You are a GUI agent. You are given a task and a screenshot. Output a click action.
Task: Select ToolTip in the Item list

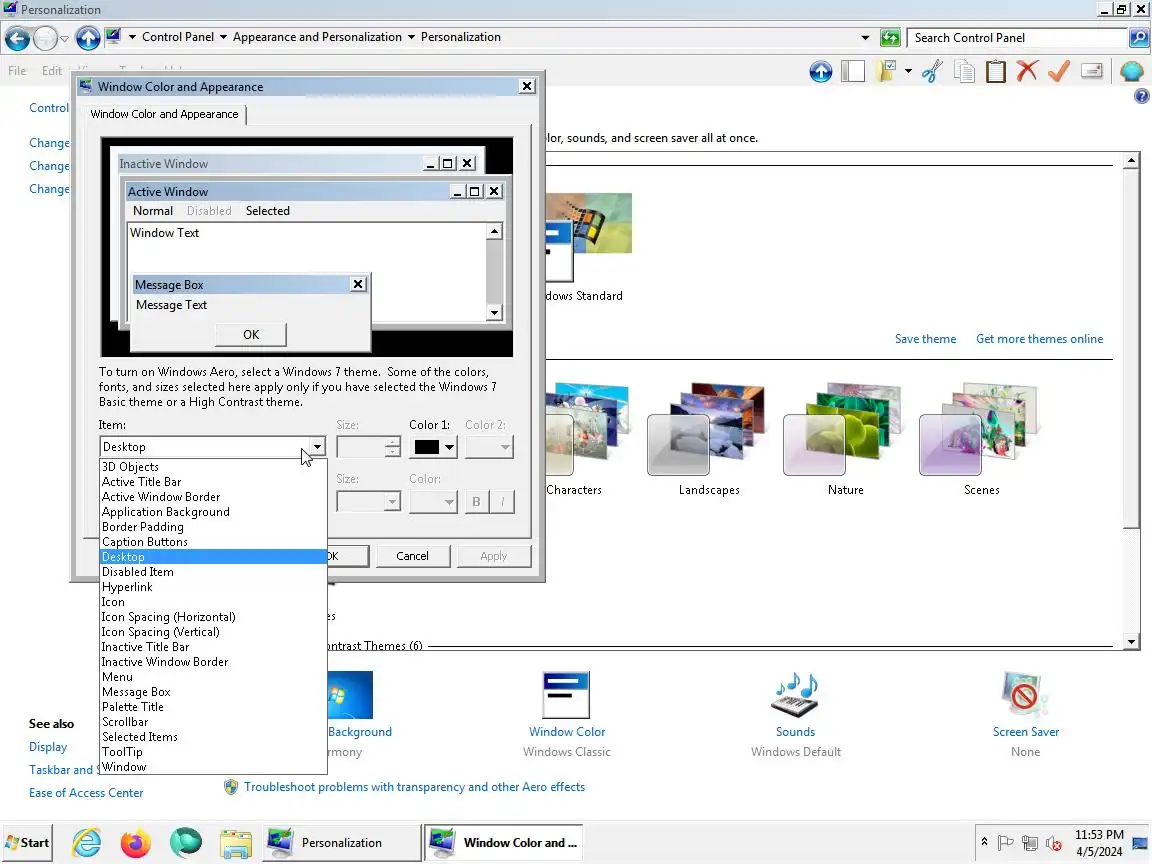pos(213,752)
